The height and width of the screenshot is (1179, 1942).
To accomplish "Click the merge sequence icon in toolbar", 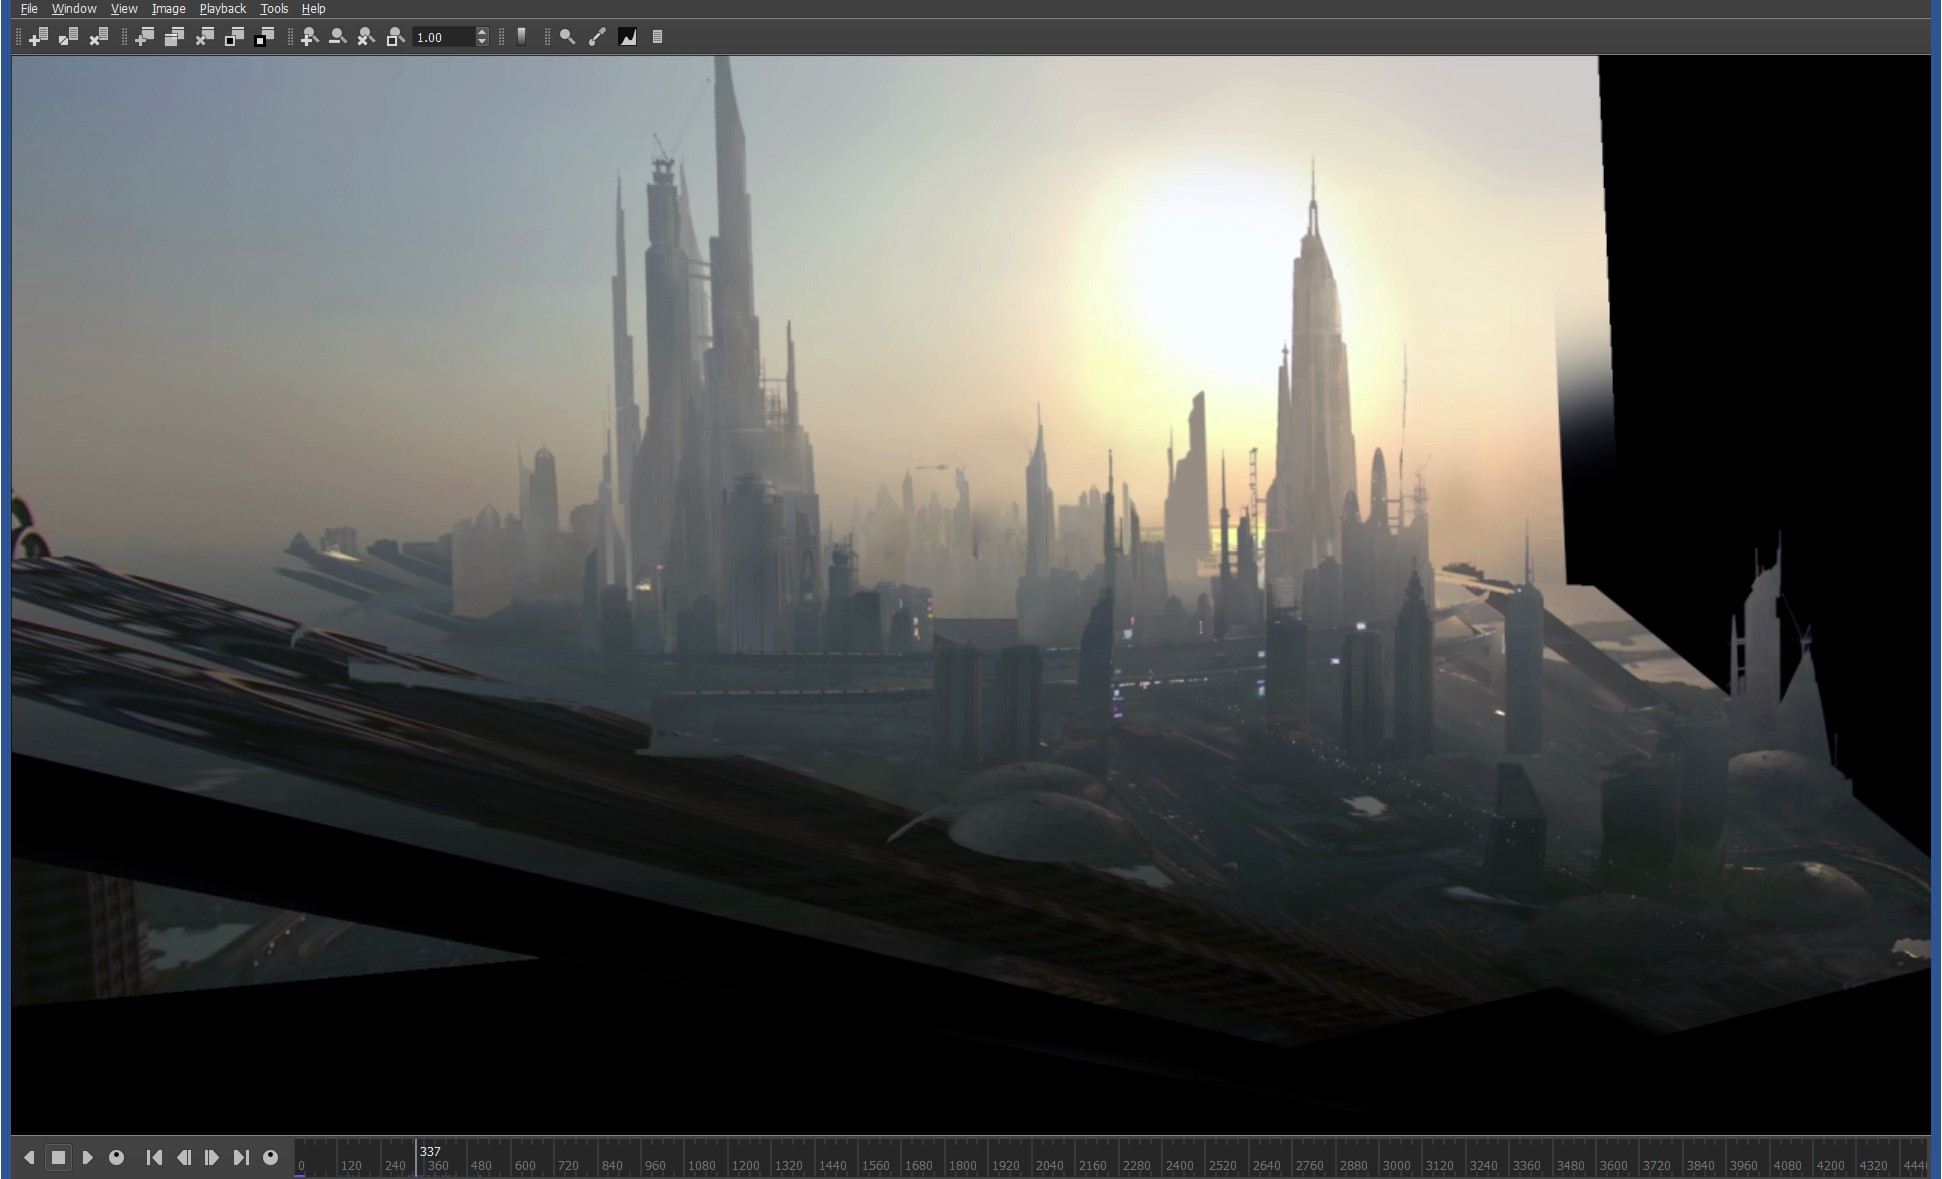I will coord(68,37).
